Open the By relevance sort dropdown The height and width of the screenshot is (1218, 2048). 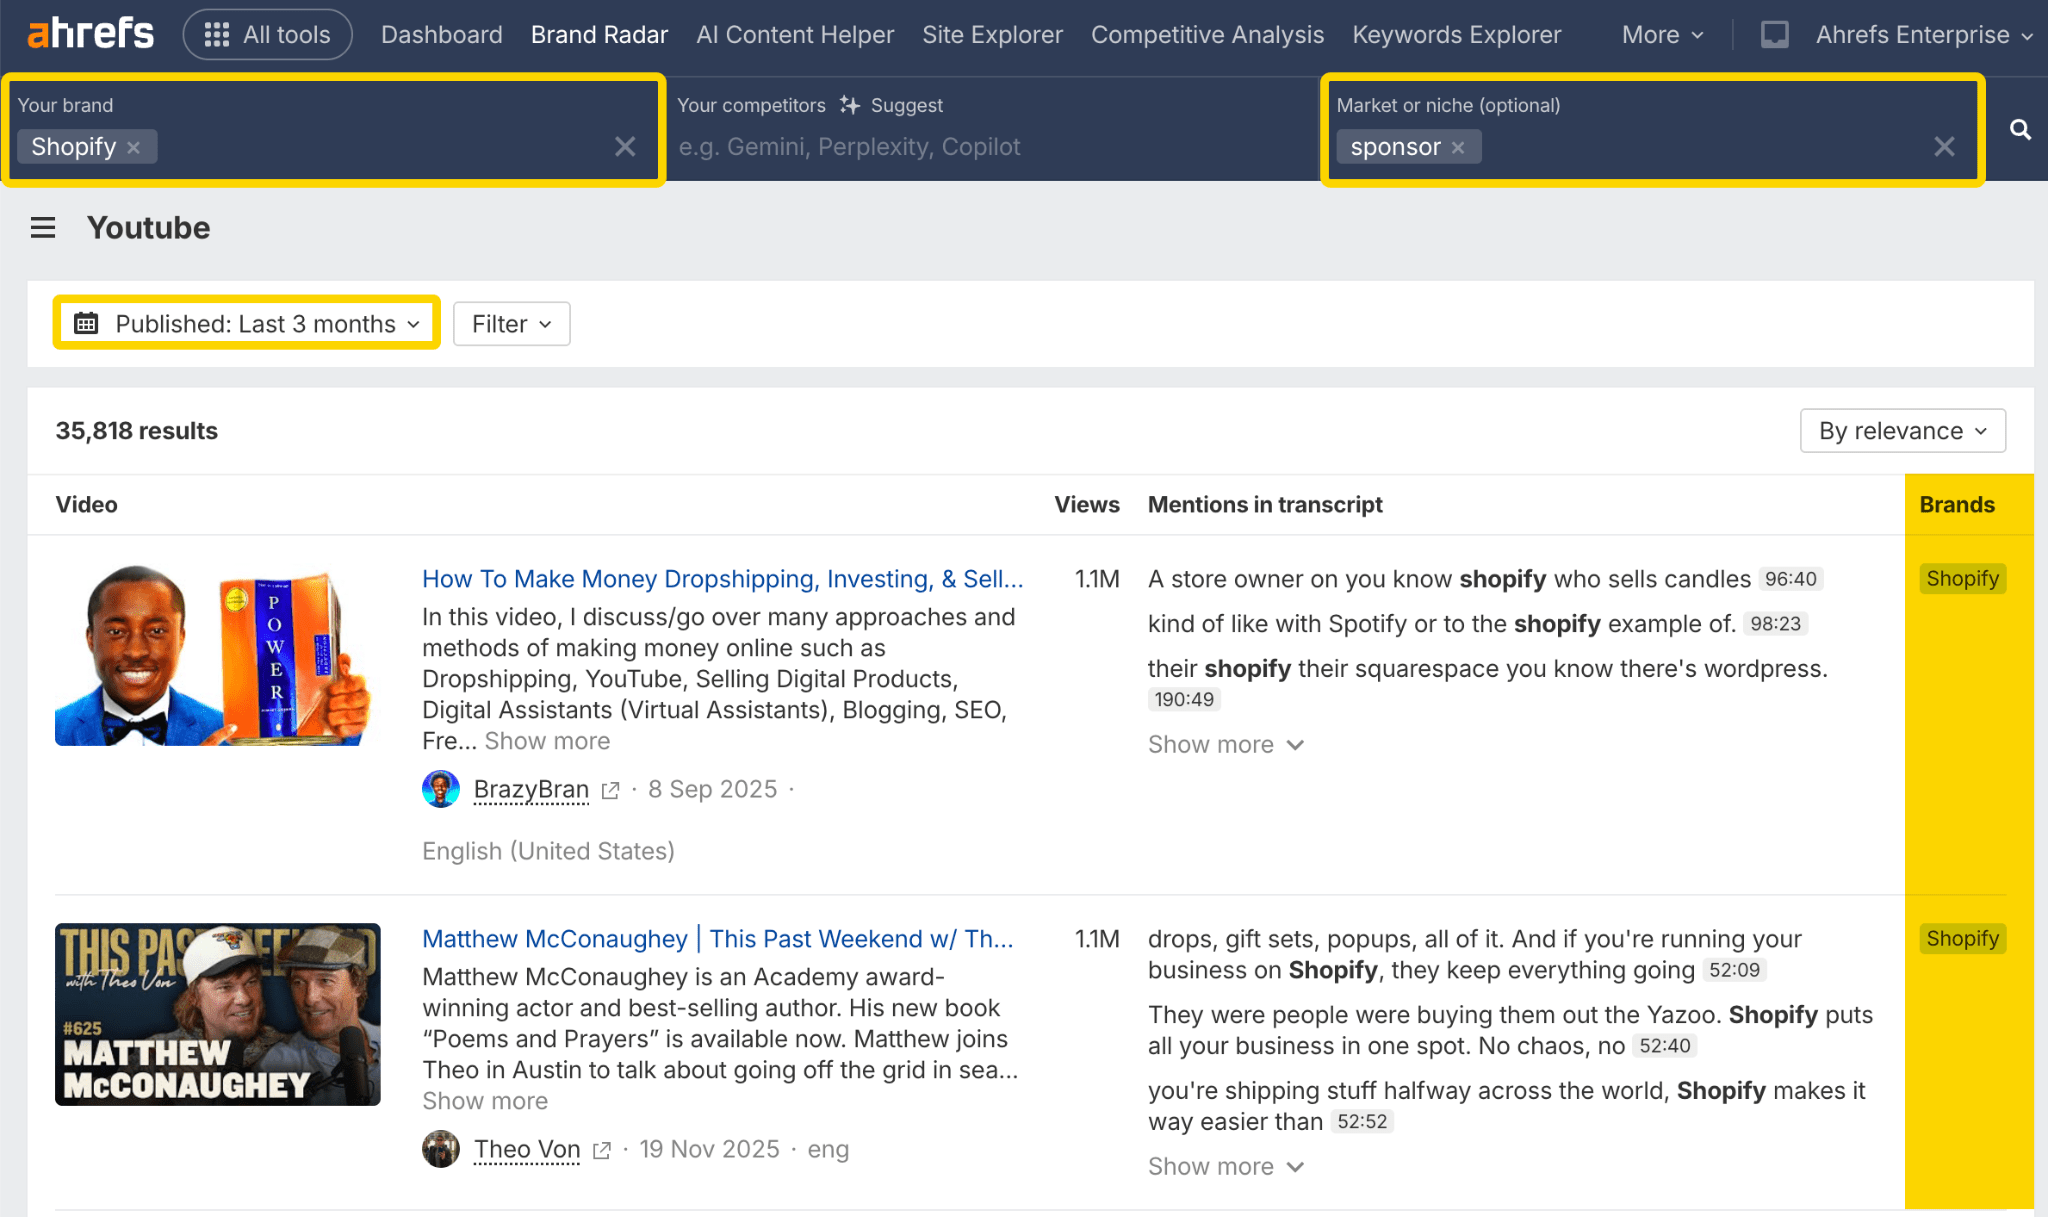[1902, 431]
